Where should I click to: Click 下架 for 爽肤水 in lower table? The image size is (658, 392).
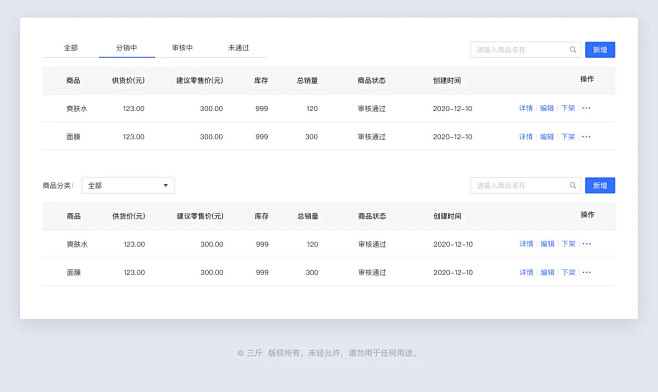point(569,244)
